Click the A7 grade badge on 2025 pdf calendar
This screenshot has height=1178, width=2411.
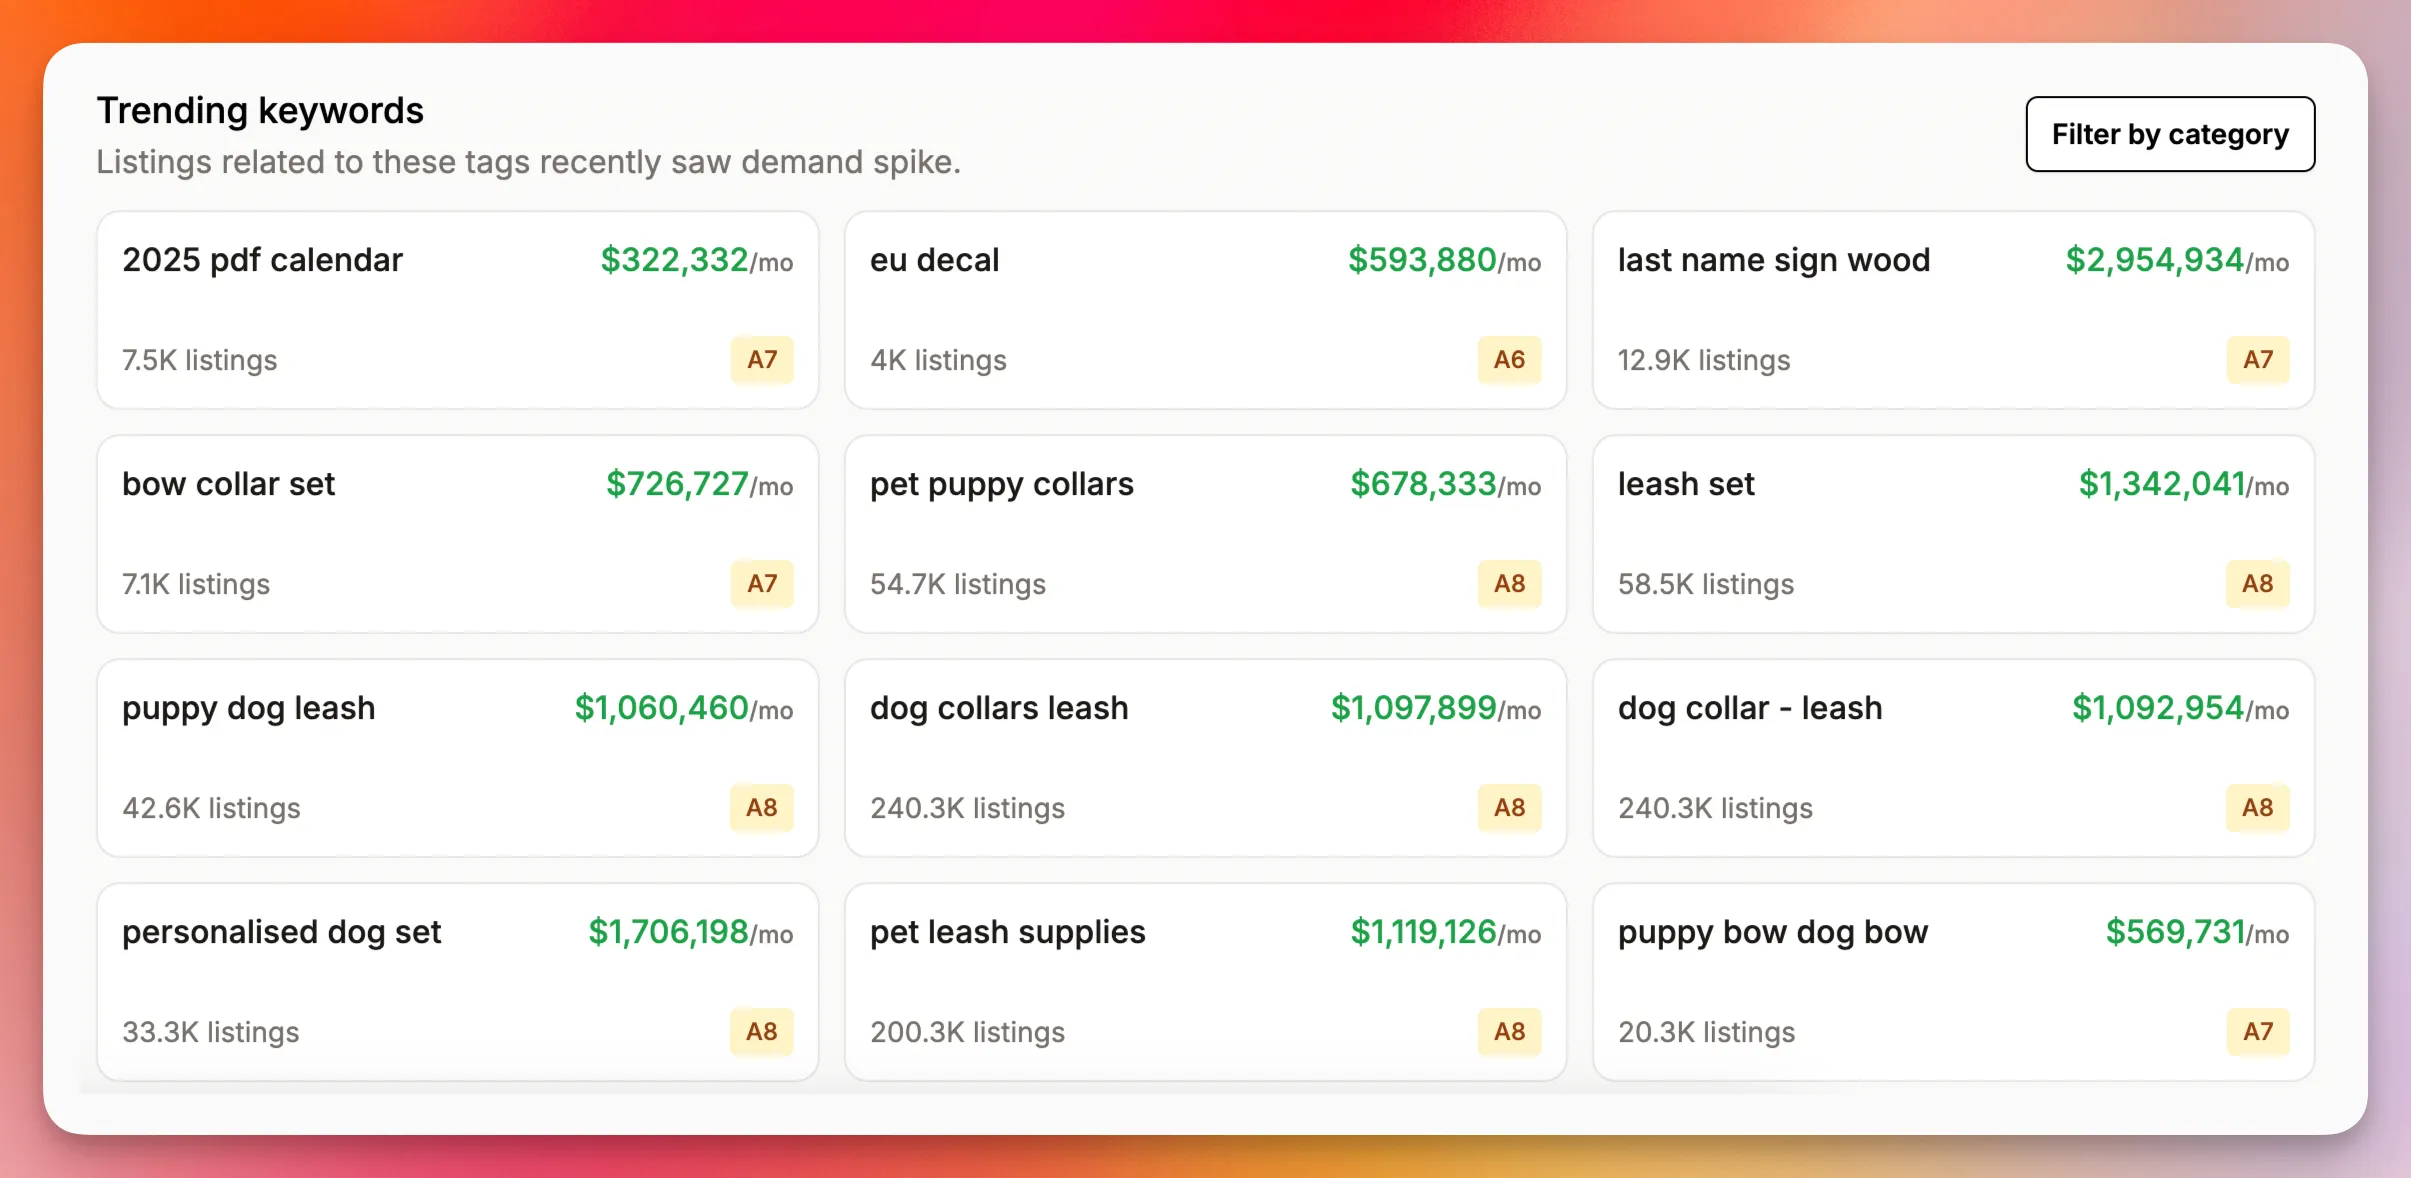tap(761, 360)
